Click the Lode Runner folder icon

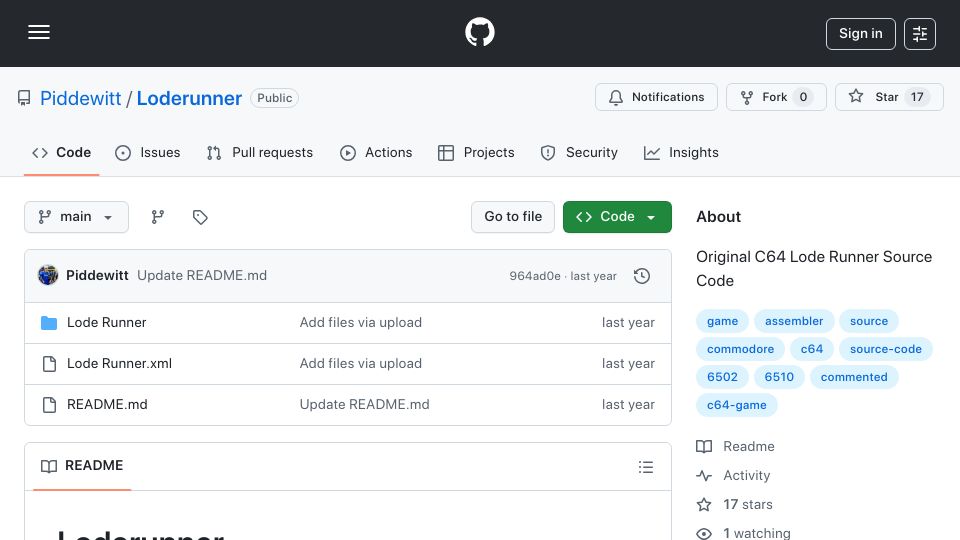49,323
